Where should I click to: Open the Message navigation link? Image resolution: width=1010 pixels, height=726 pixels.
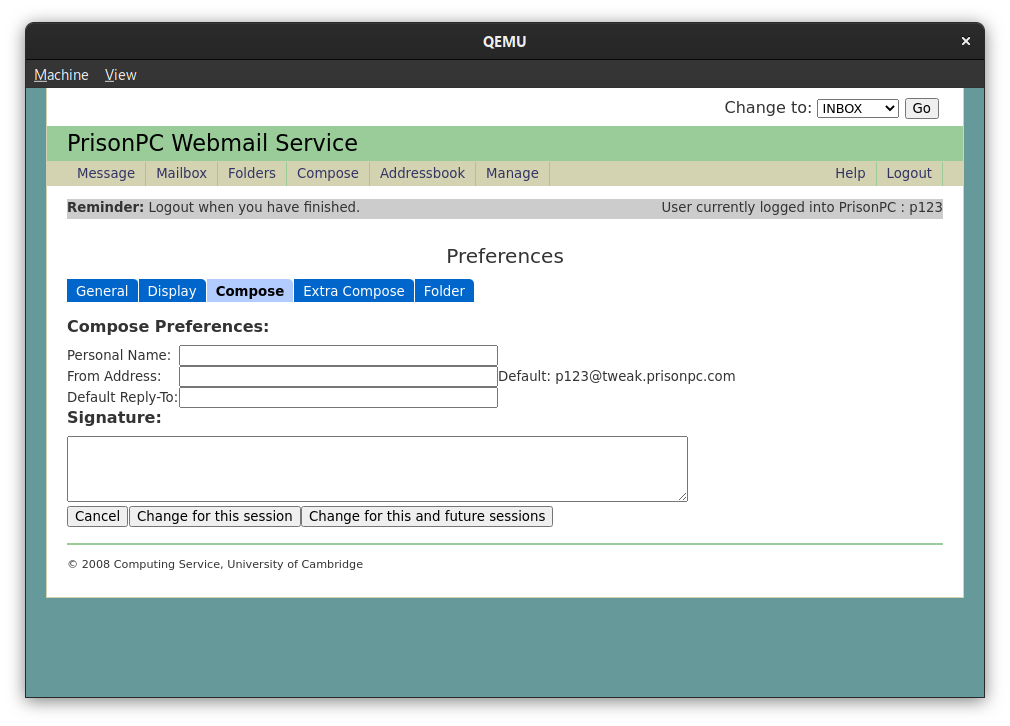(106, 173)
